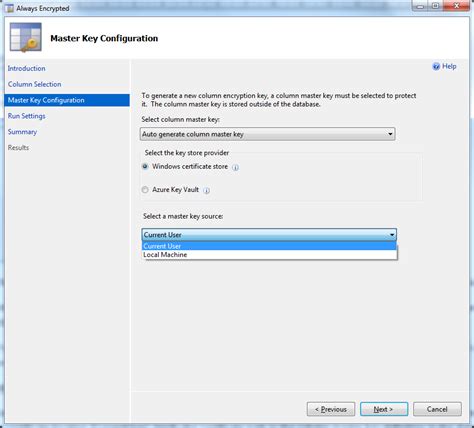Viewport: 474px width, 428px height.
Task: Maximize the Always Encrypted window
Action: tap(436, 6)
